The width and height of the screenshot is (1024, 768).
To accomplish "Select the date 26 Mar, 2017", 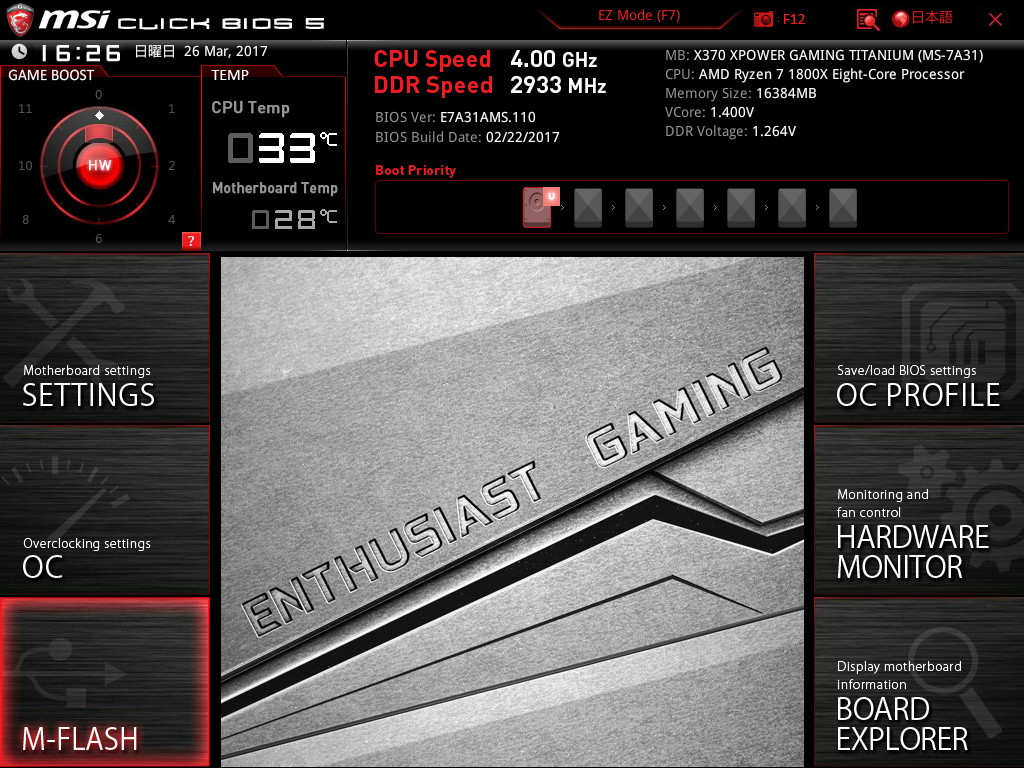I will pyautogui.click(x=225, y=51).
